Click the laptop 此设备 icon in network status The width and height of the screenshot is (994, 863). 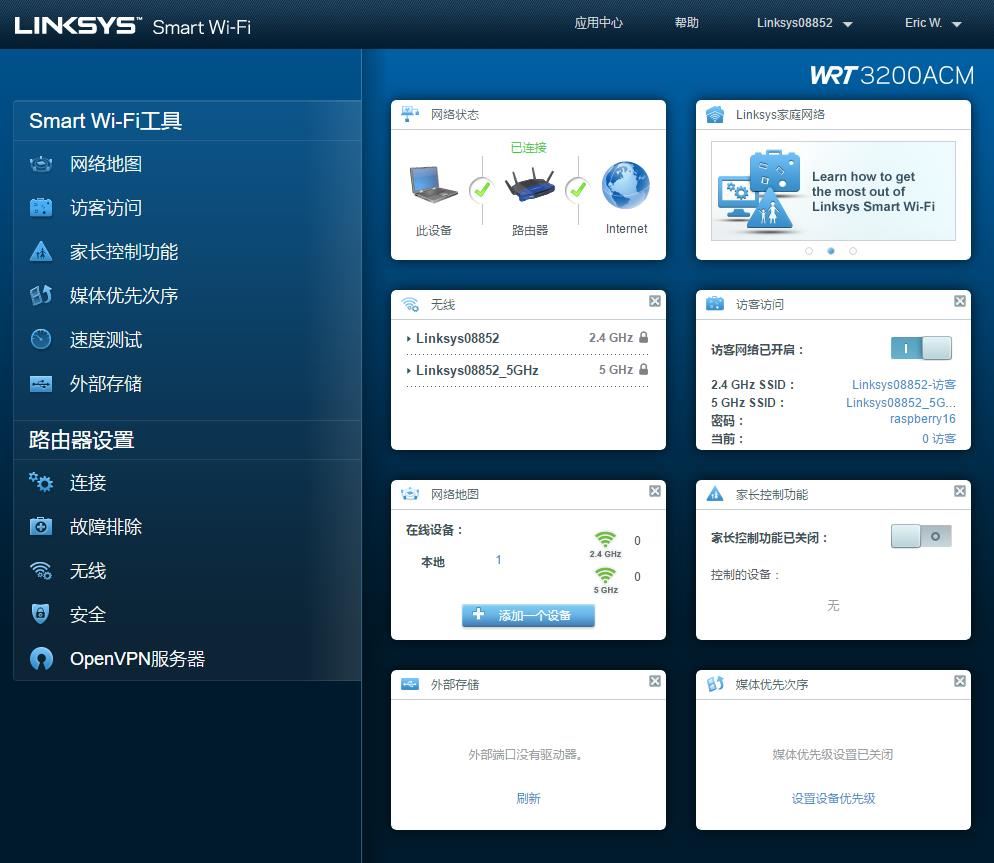point(434,184)
